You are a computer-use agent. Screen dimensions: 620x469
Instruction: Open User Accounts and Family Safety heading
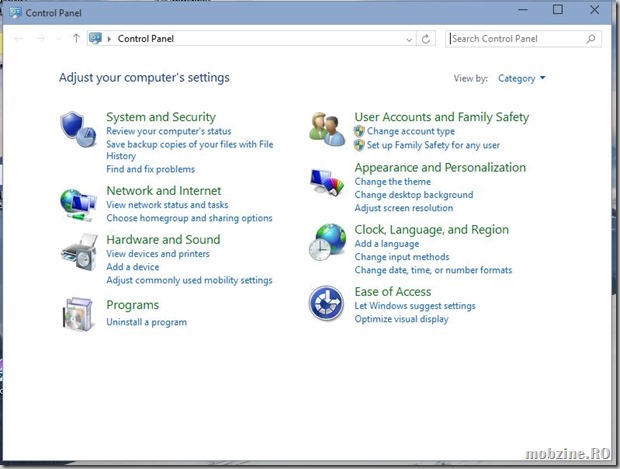442,117
